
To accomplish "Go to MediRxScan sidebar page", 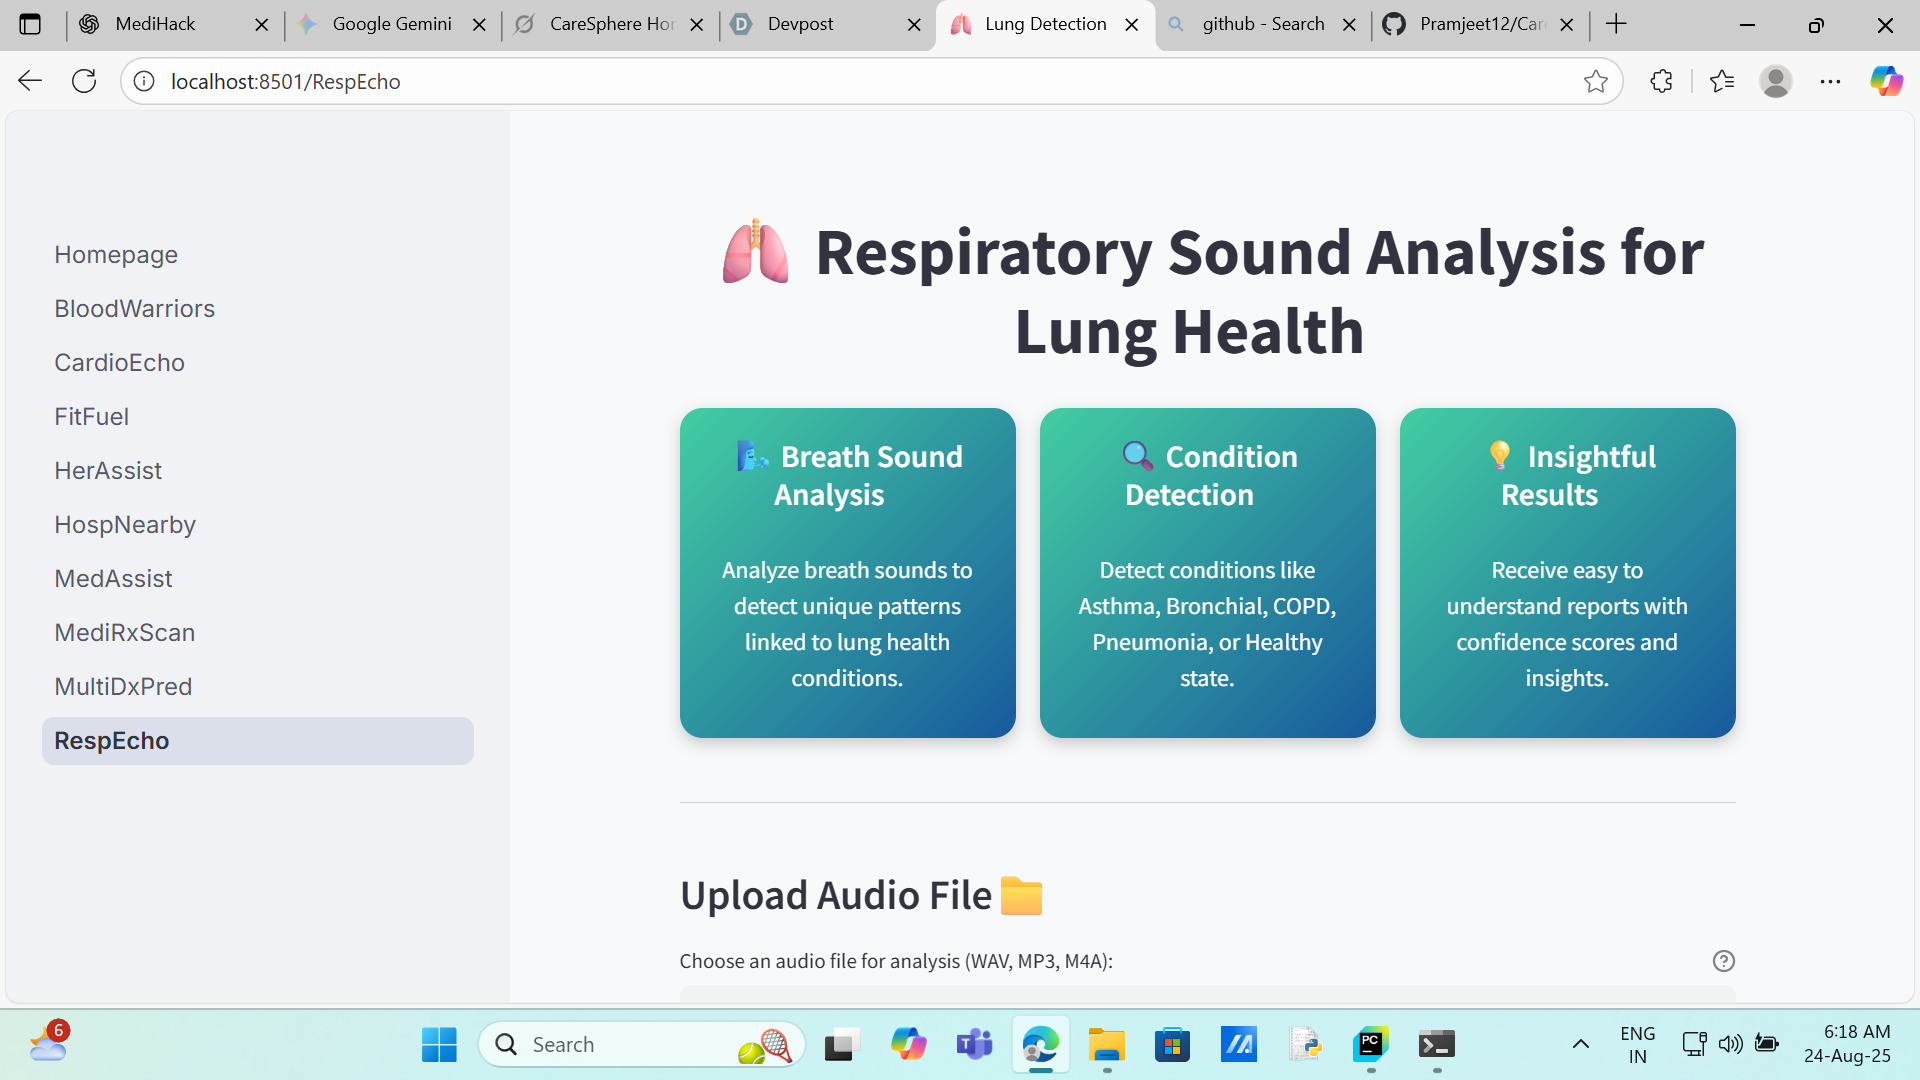I will coord(124,633).
